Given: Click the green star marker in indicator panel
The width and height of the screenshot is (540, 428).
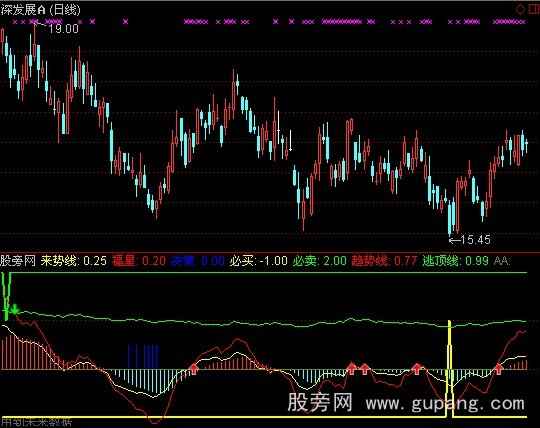Looking at the screenshot, I should coord(14,310).
